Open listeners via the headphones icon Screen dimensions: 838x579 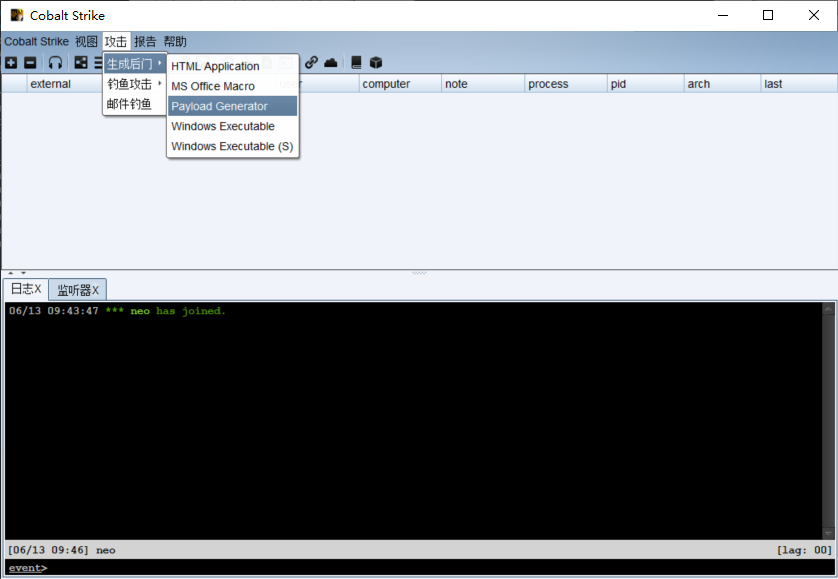(55, 63)
